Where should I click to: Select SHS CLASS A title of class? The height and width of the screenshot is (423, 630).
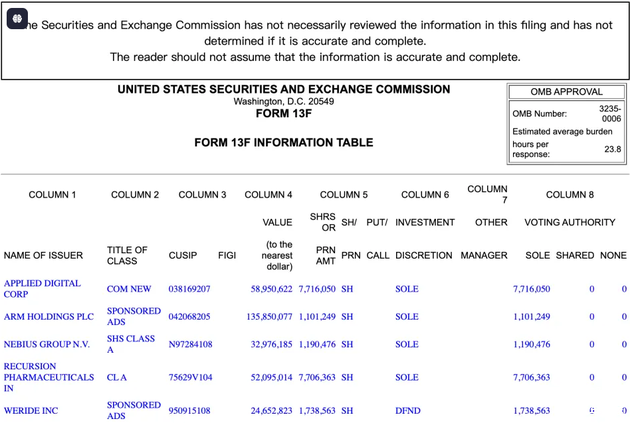click(x=131, y=344)
